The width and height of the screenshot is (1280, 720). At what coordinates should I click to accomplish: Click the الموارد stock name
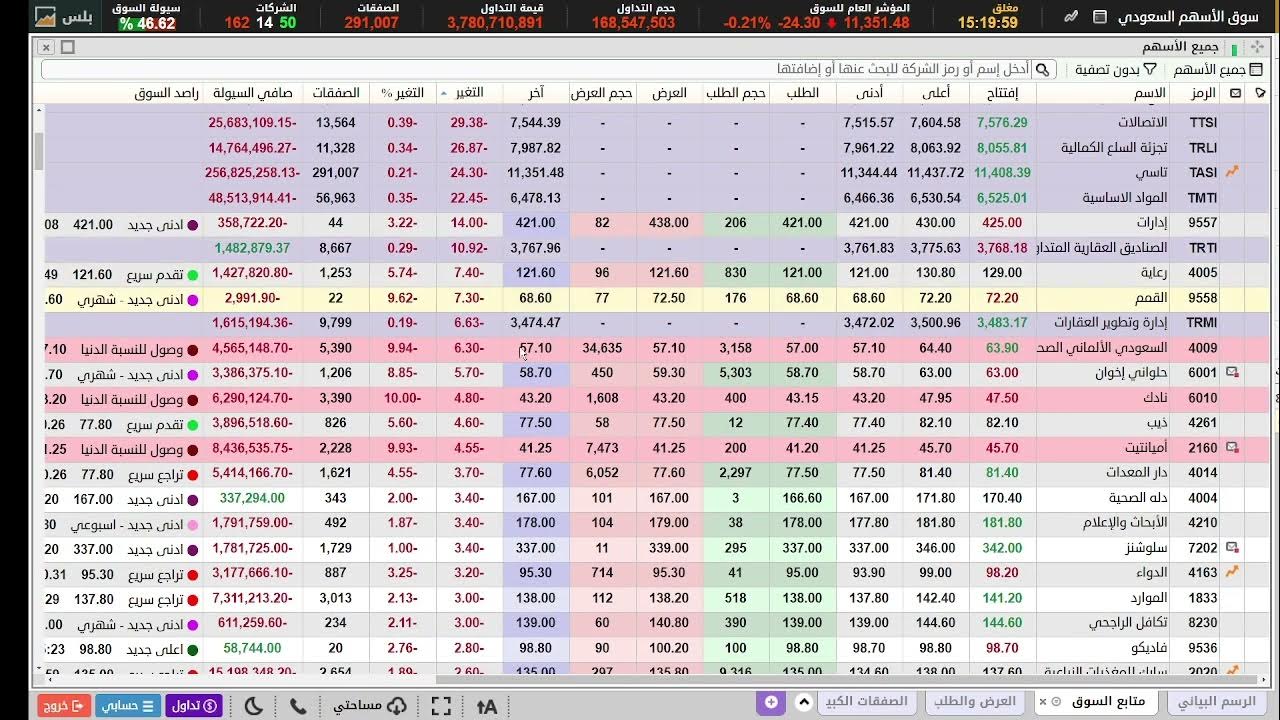(x=1147, y=598)
